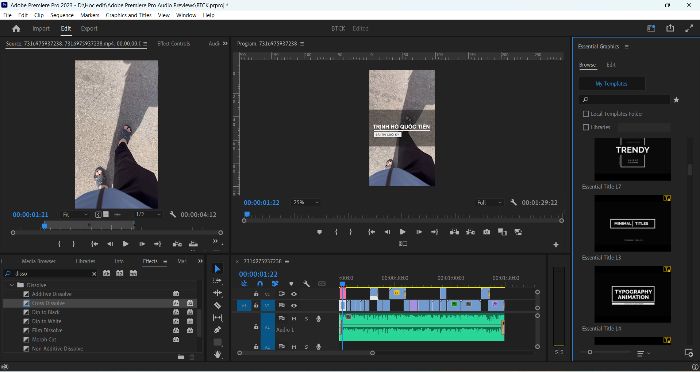Open the Workspaces icon at top right
Viewport: 700px width, 372px height.
pos(651,28)
